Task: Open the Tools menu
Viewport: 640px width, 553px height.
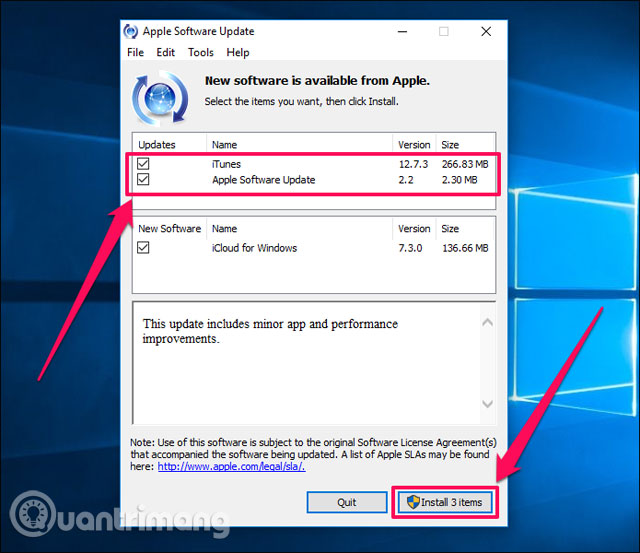Action: point(201,53)
